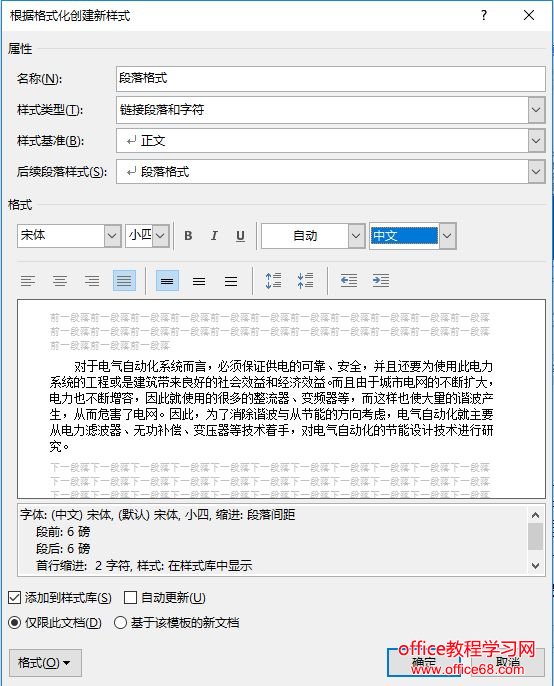Image resolution: width=554 pixels, height=686 pixels.
Task: Set 1.5 line spacing
Action: pos(199,280)
